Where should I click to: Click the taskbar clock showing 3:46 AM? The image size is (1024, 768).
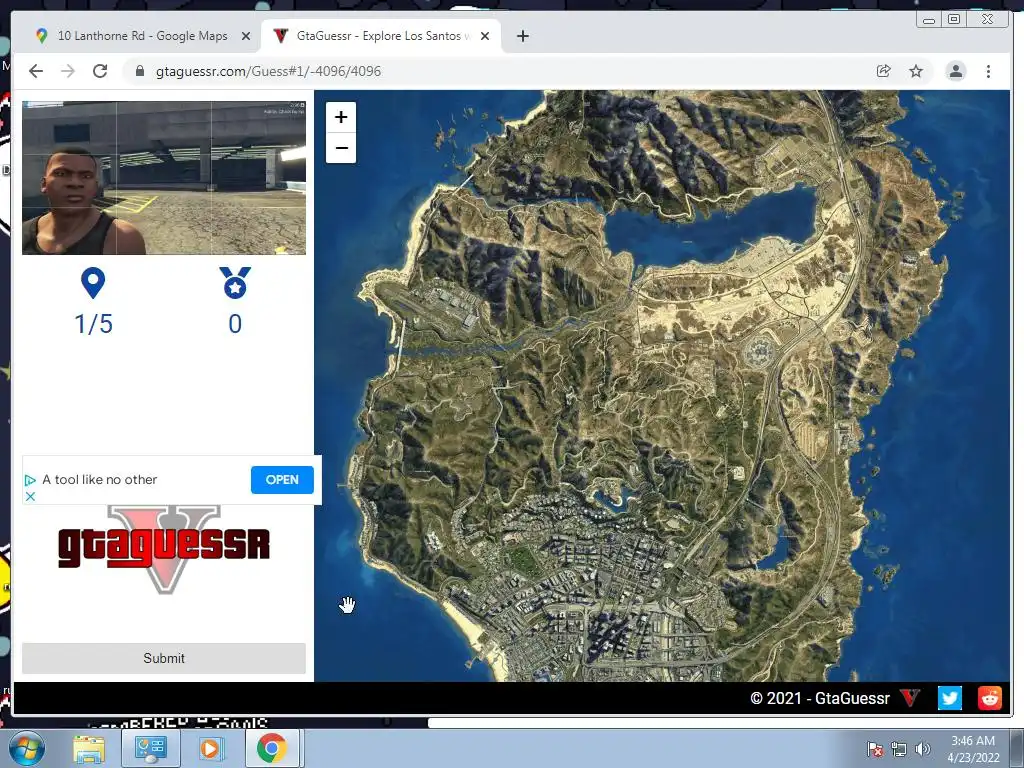tap(973, 749)
